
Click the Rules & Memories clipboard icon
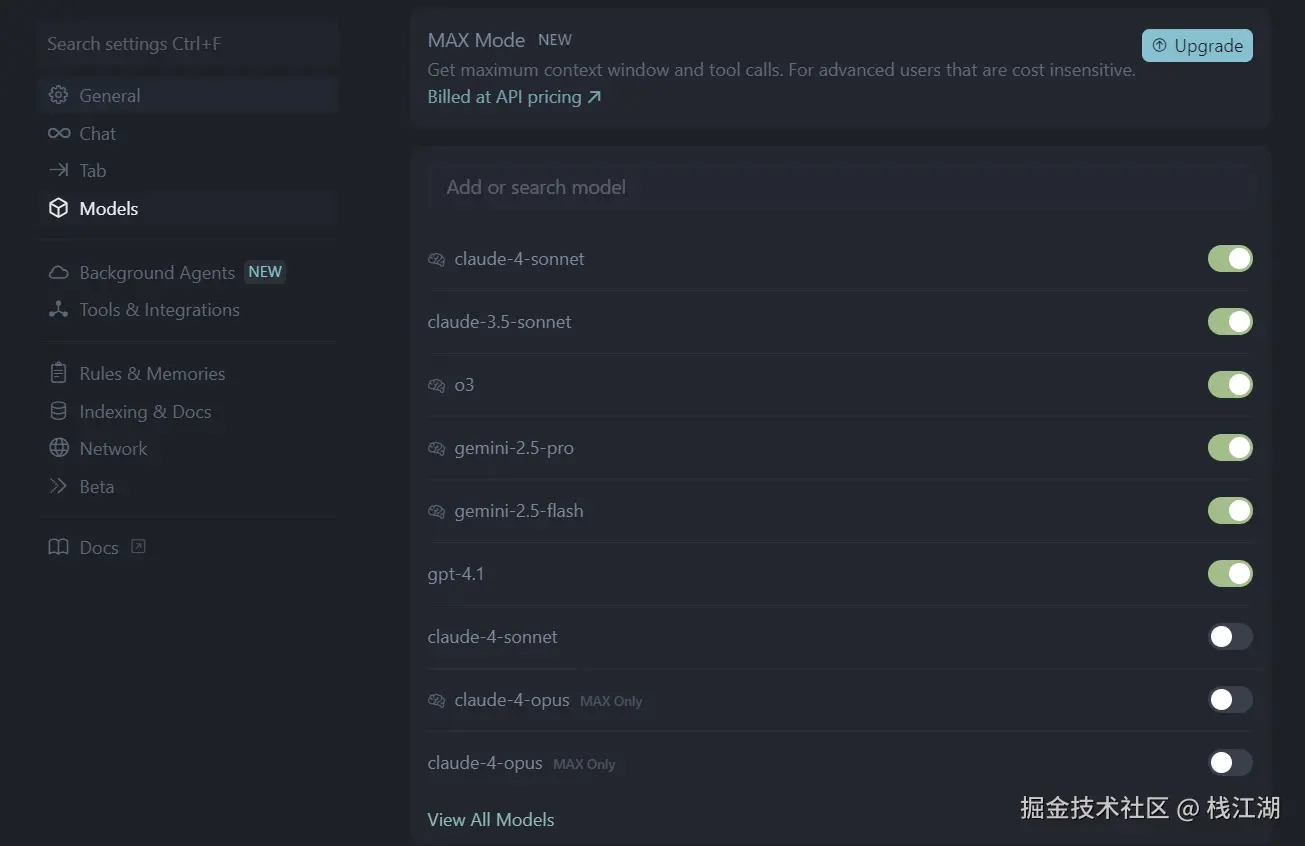coord(59,373)
